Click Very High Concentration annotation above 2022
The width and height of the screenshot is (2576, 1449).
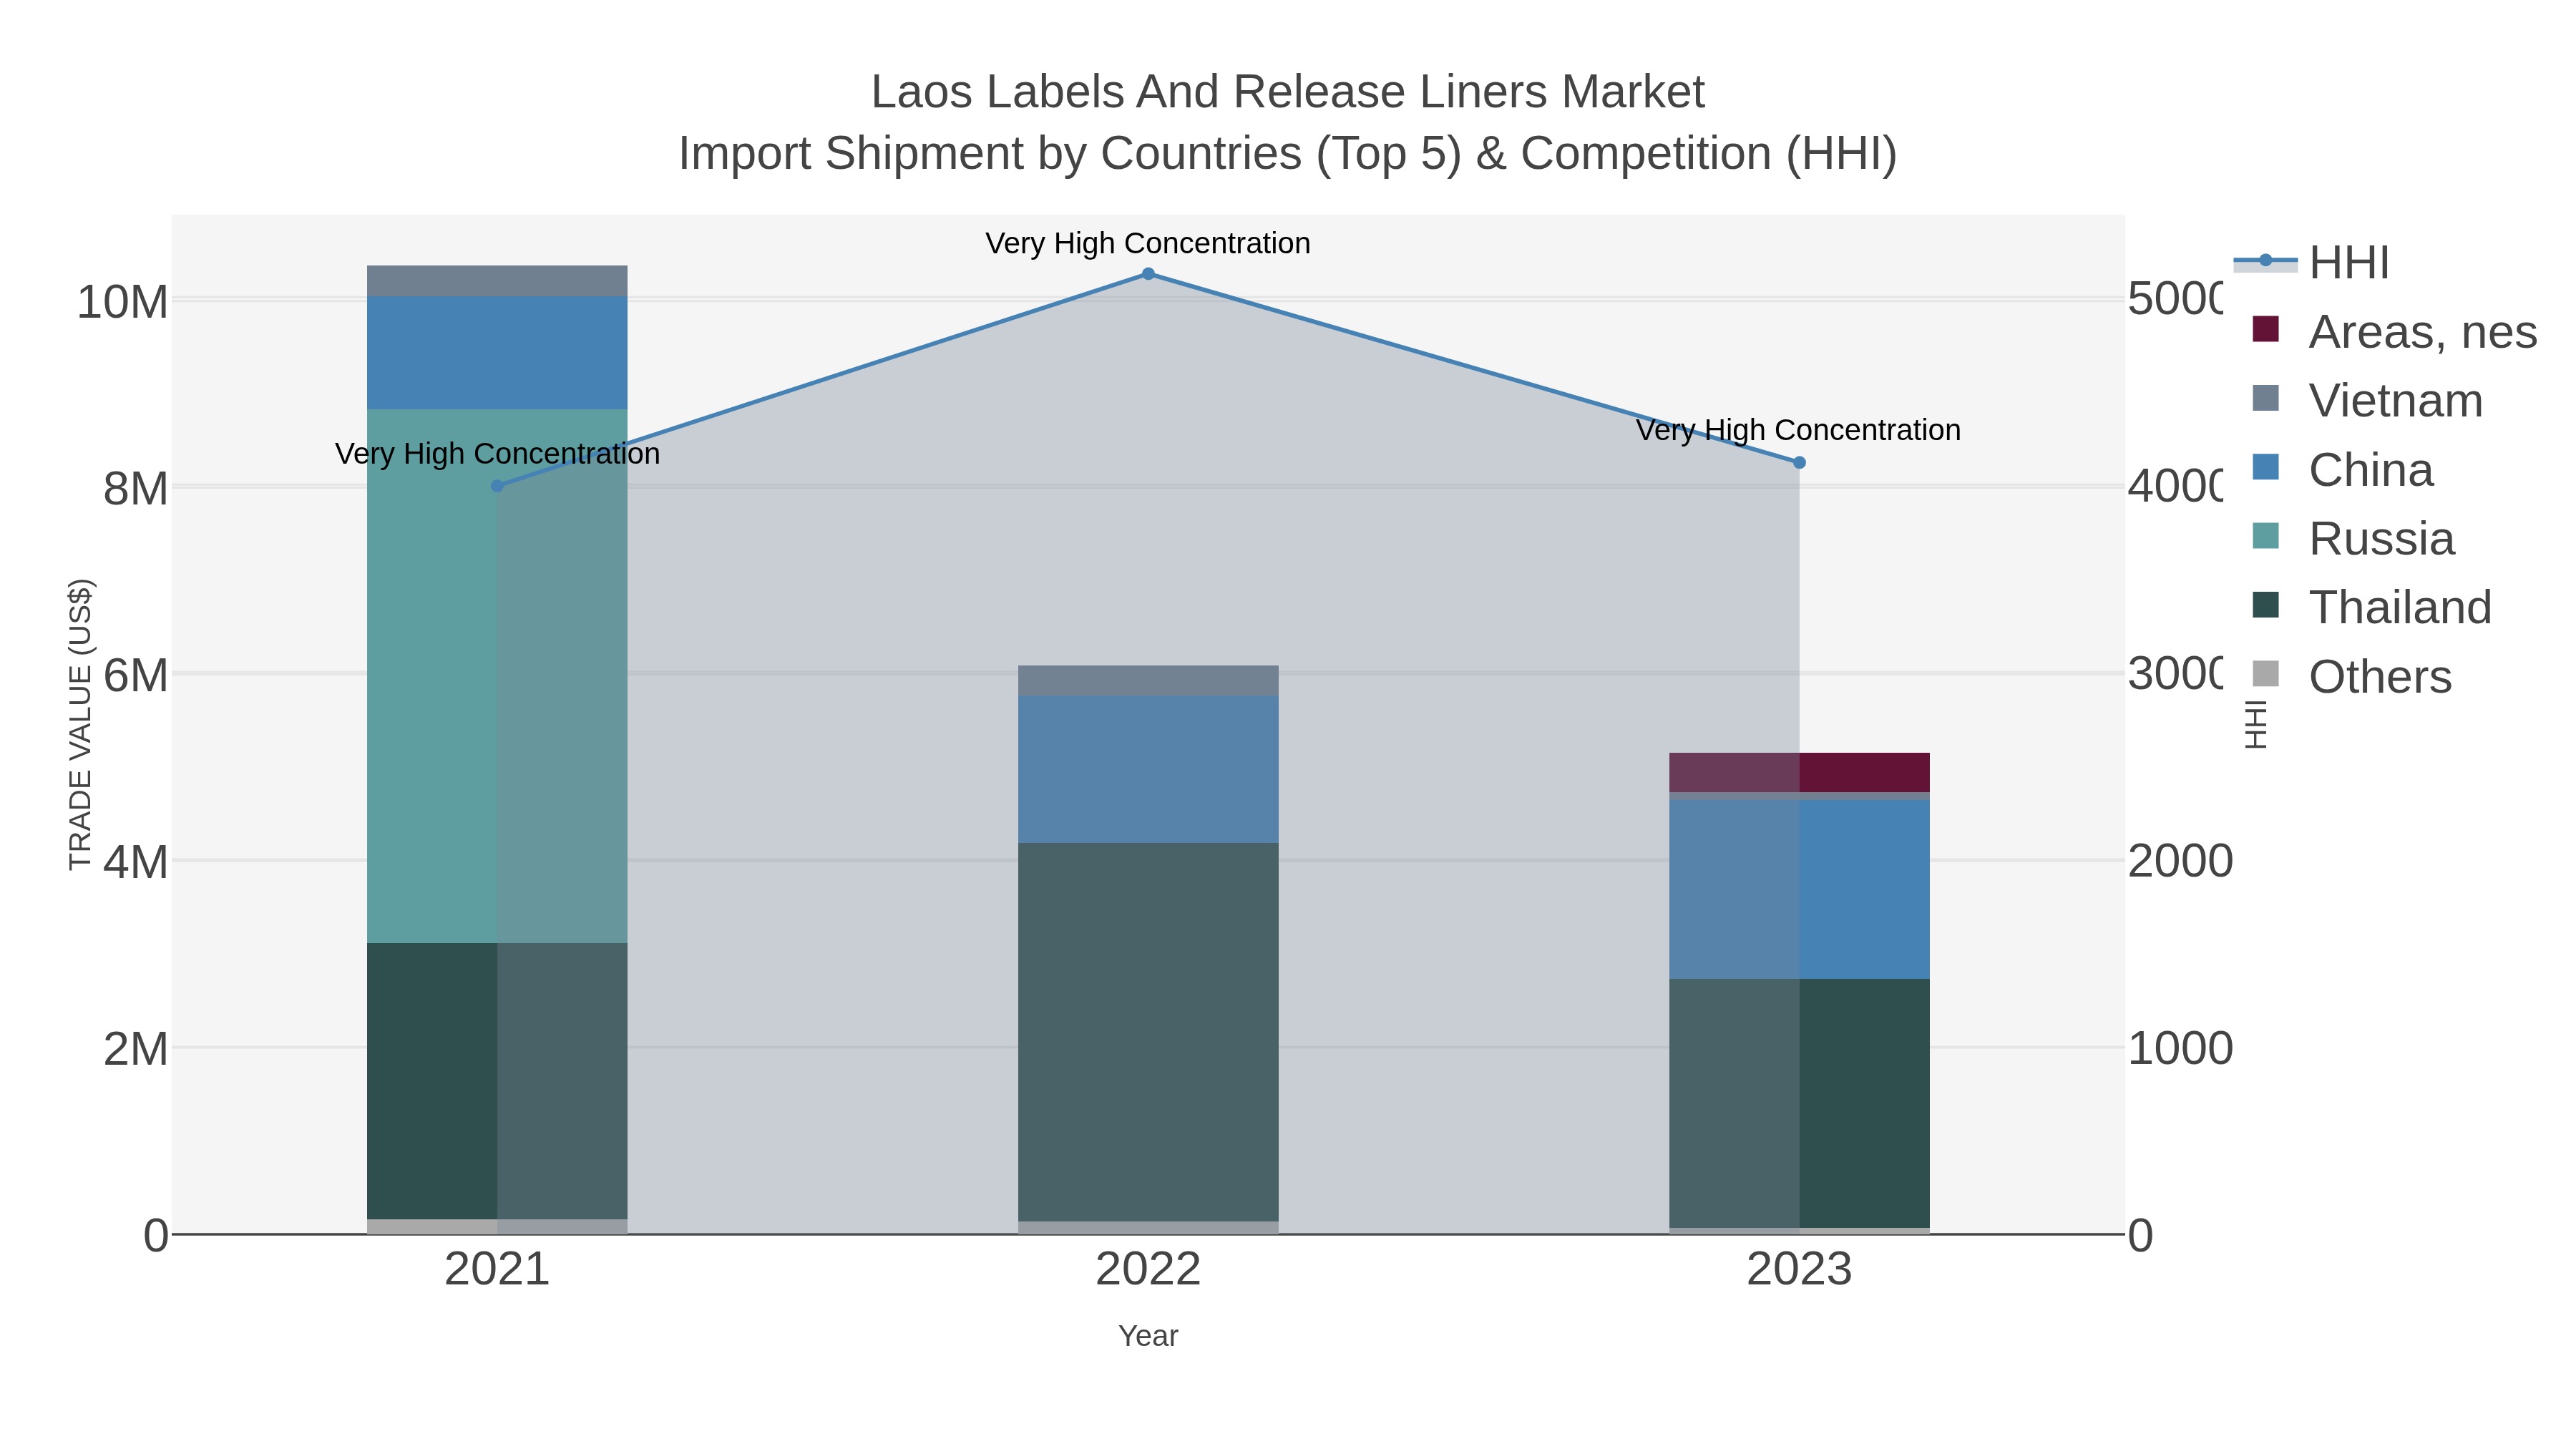coord(1148,243)
